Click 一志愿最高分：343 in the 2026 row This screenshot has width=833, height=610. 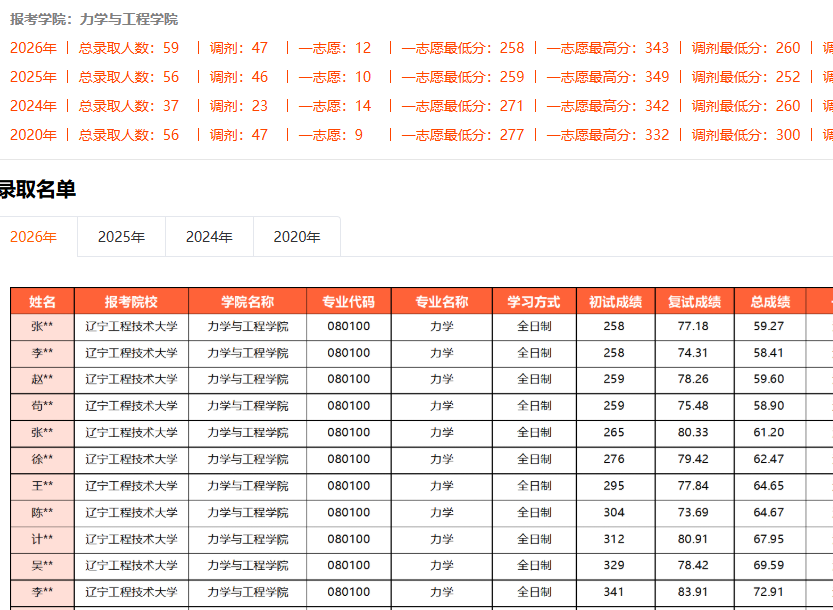click(608, 48)
